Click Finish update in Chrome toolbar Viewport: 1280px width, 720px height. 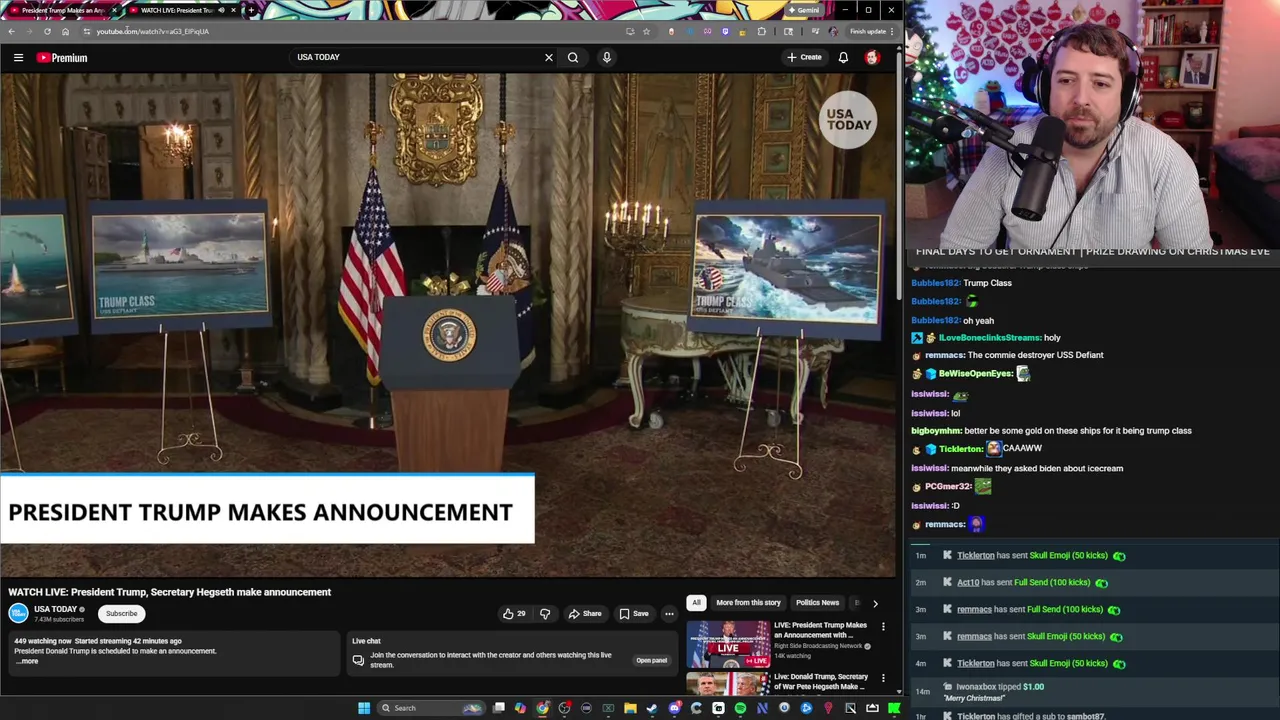873,31
